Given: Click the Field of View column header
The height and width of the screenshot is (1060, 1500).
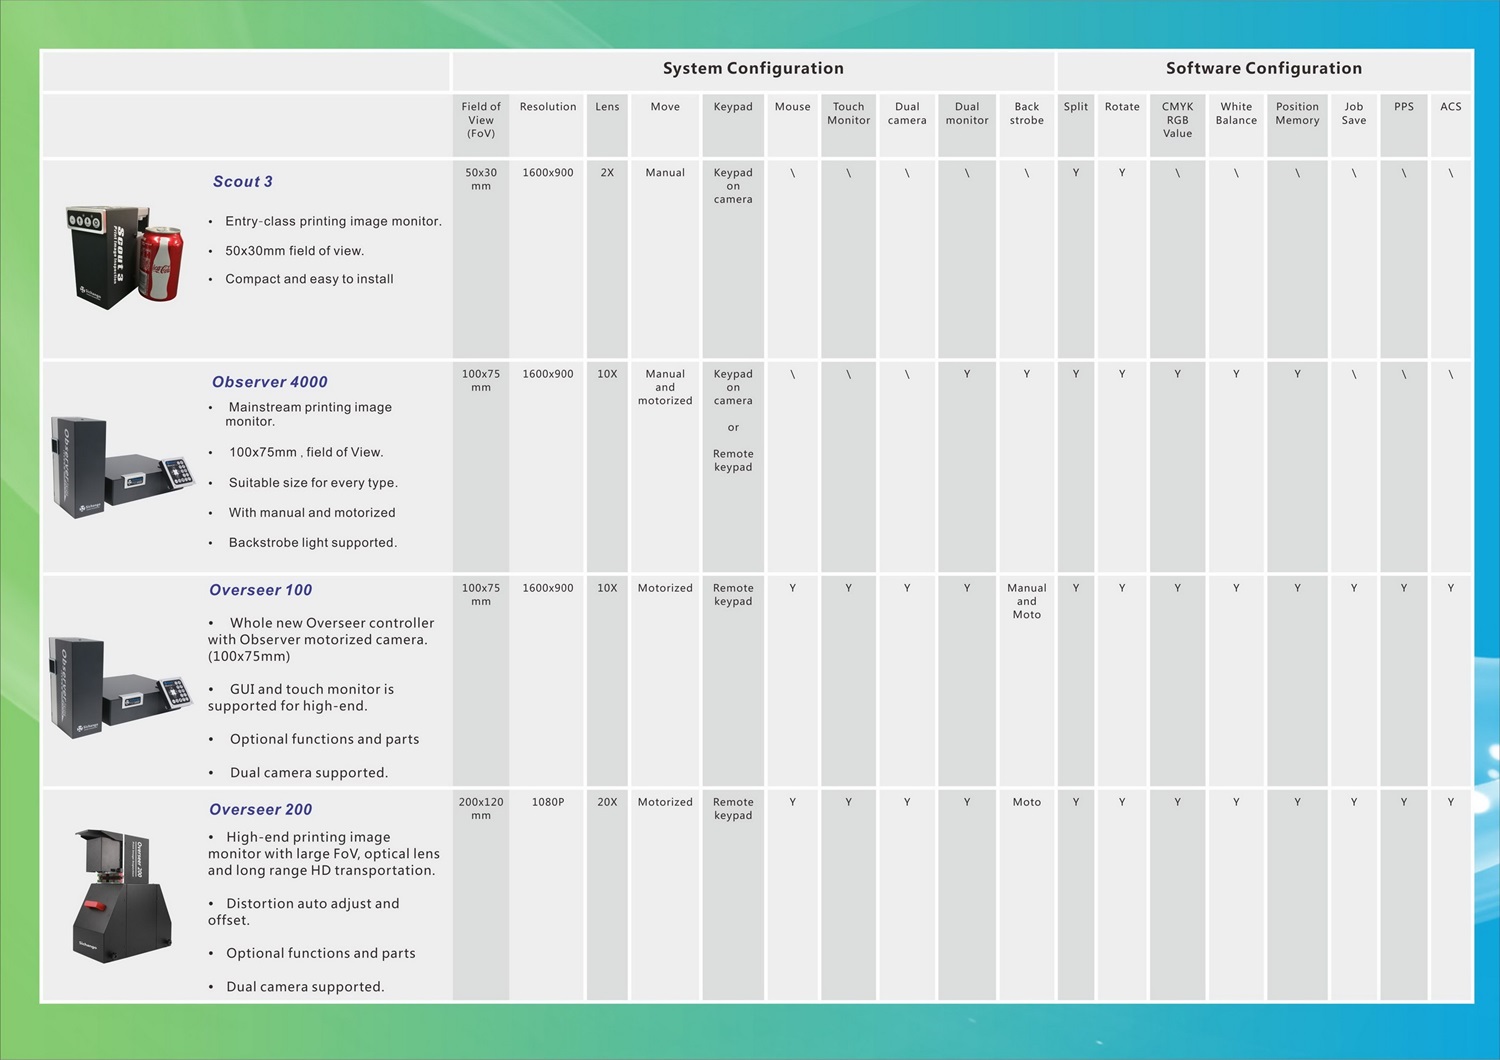Looking at the screenshot, I should coord(481,120).
